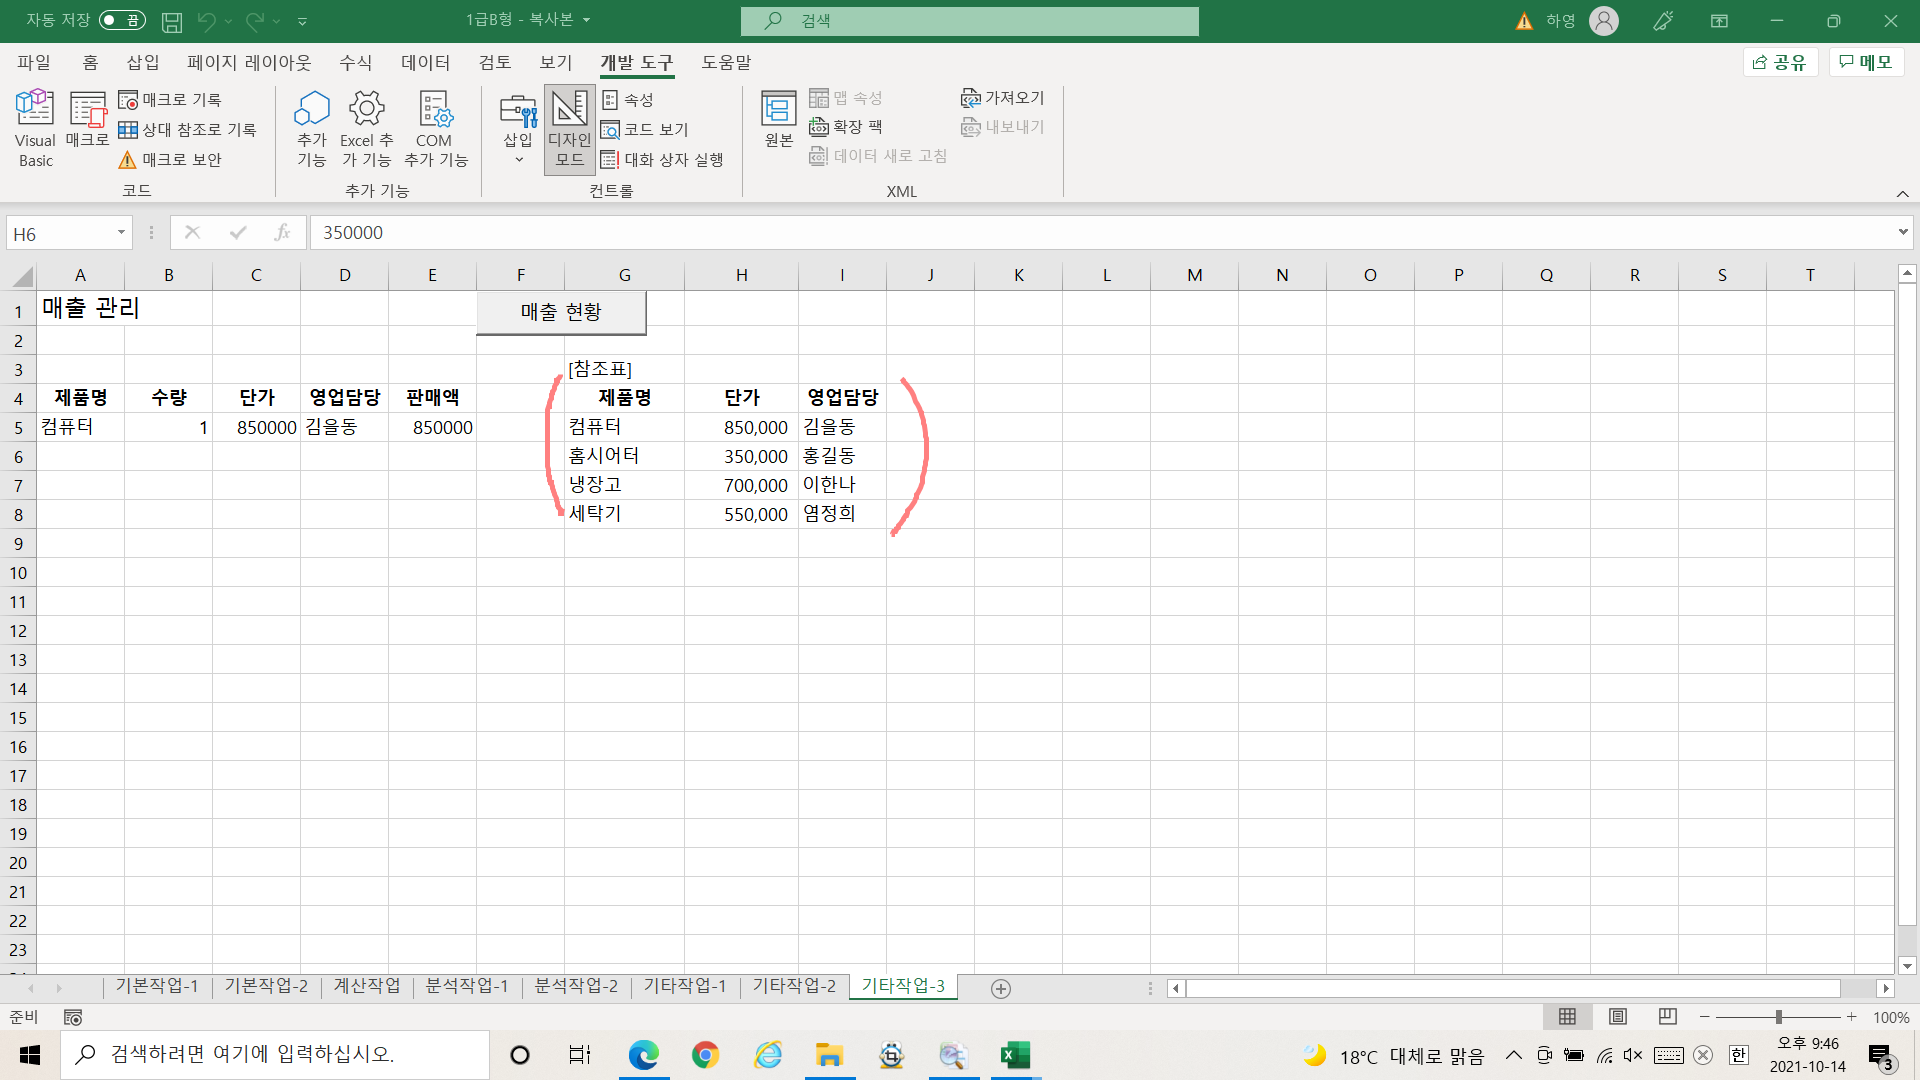Open the Visual Basic editor
The width and height of the screenshot is (1920, 1080).
pos(35,128)
